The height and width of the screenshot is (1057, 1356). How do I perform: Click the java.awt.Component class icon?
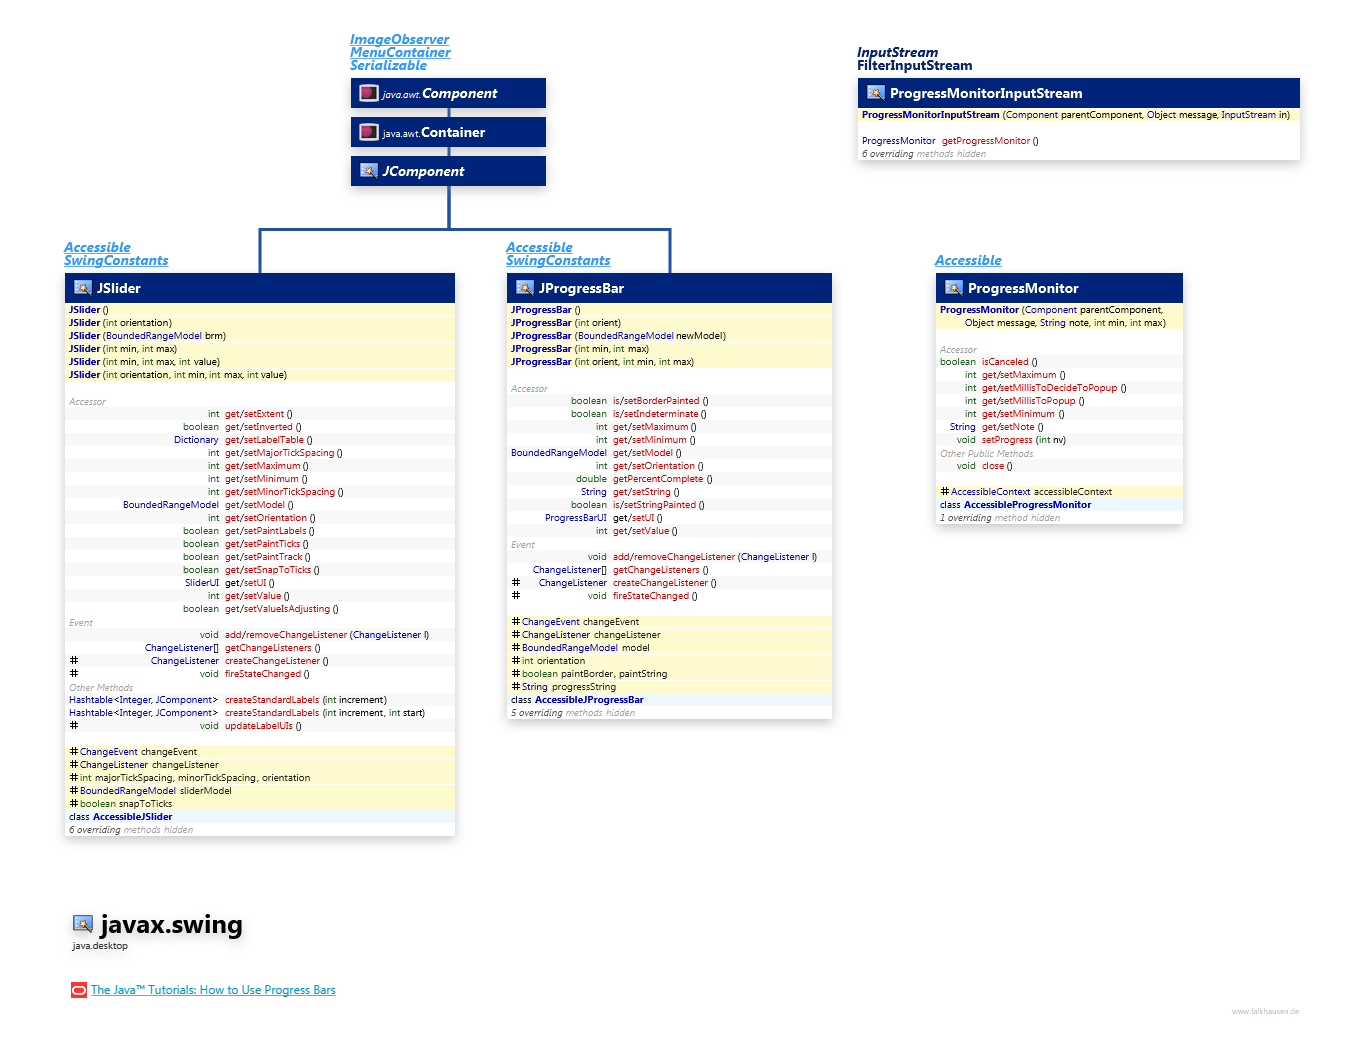pyautogui.click(x=369, y=93)
